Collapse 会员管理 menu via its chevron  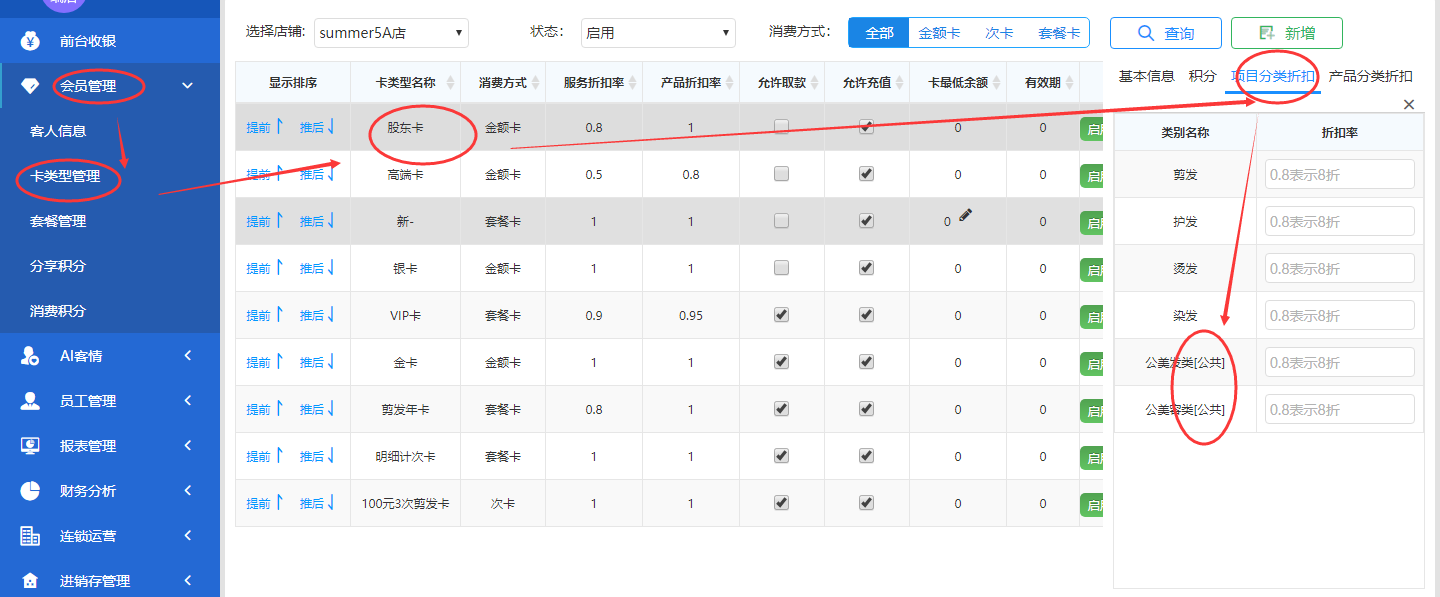coord(188,86)
